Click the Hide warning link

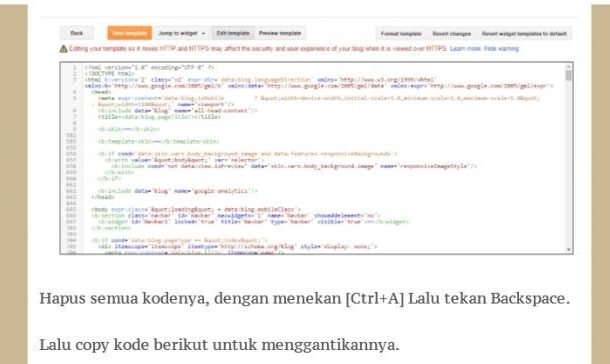[501, 49]
